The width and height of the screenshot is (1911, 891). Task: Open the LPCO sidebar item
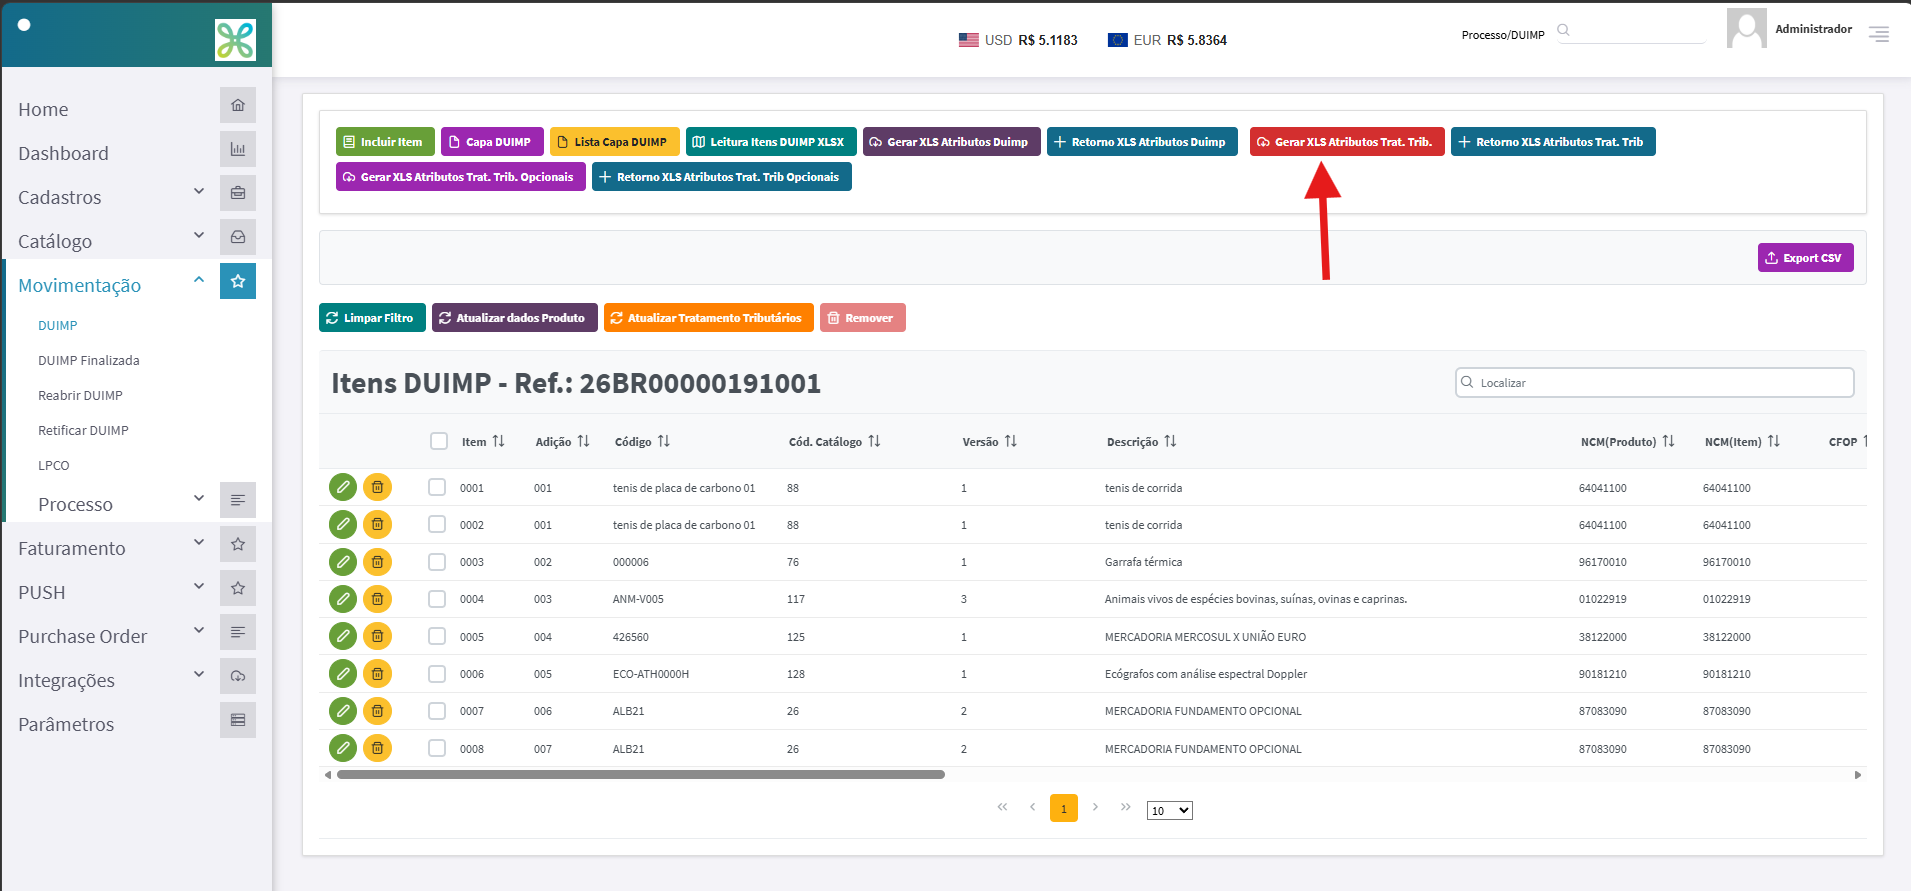54,466
